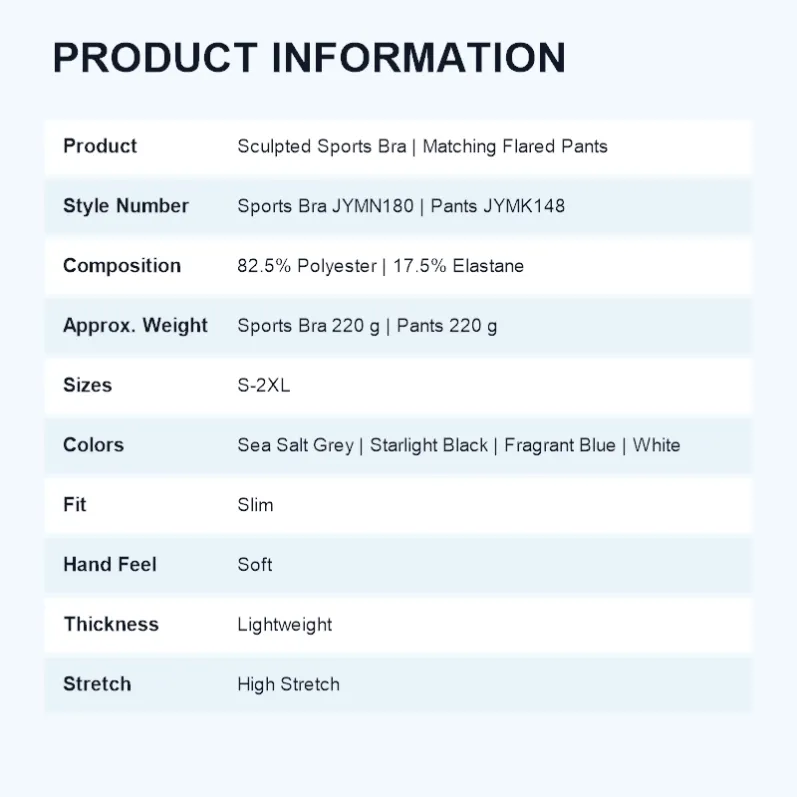Image resolution: width=797 pixels, height=797 pixels.
Task: Click the JYMN180 style number value
Action: point(373,206)
